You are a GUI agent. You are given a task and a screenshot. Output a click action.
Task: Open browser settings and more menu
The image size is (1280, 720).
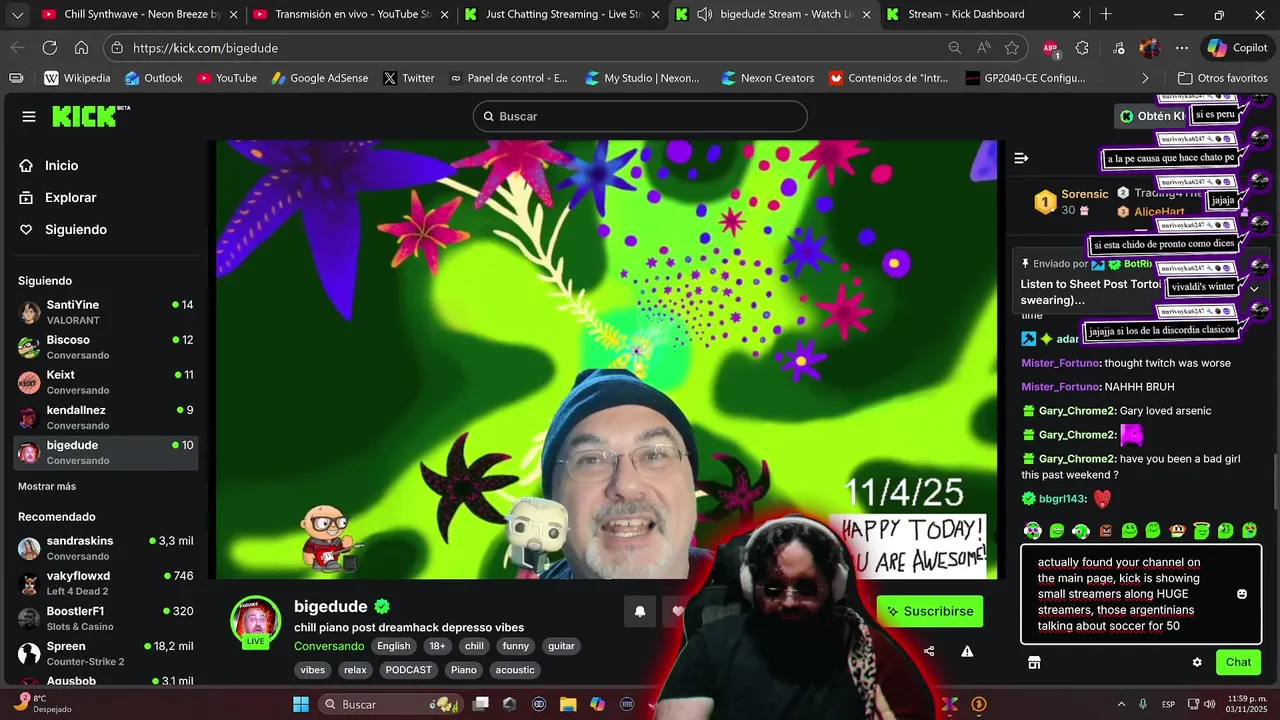[x=1182, y=48]
